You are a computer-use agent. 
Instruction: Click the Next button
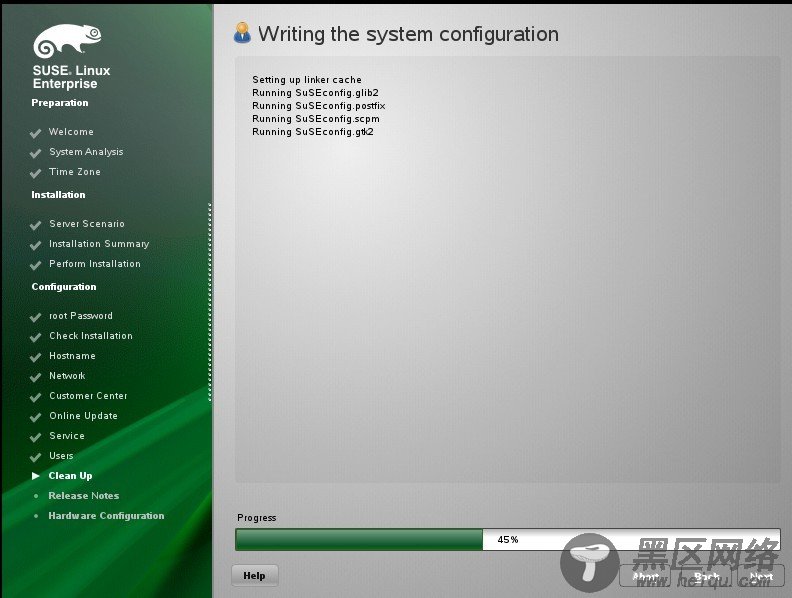click(761, 576)
